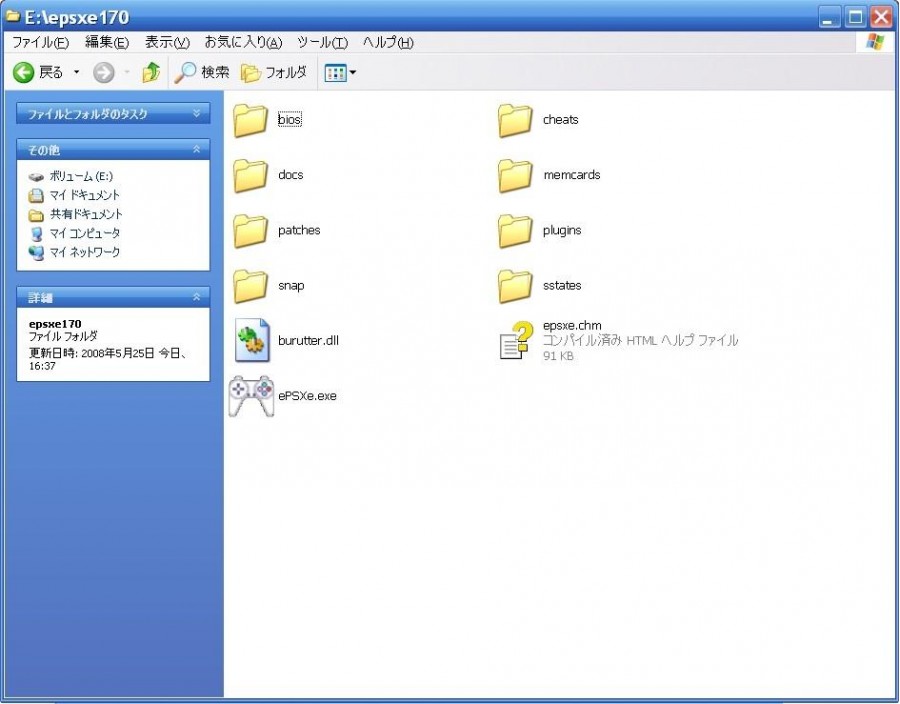
Task: Click the memcards folder name
Action: (572, 174)
